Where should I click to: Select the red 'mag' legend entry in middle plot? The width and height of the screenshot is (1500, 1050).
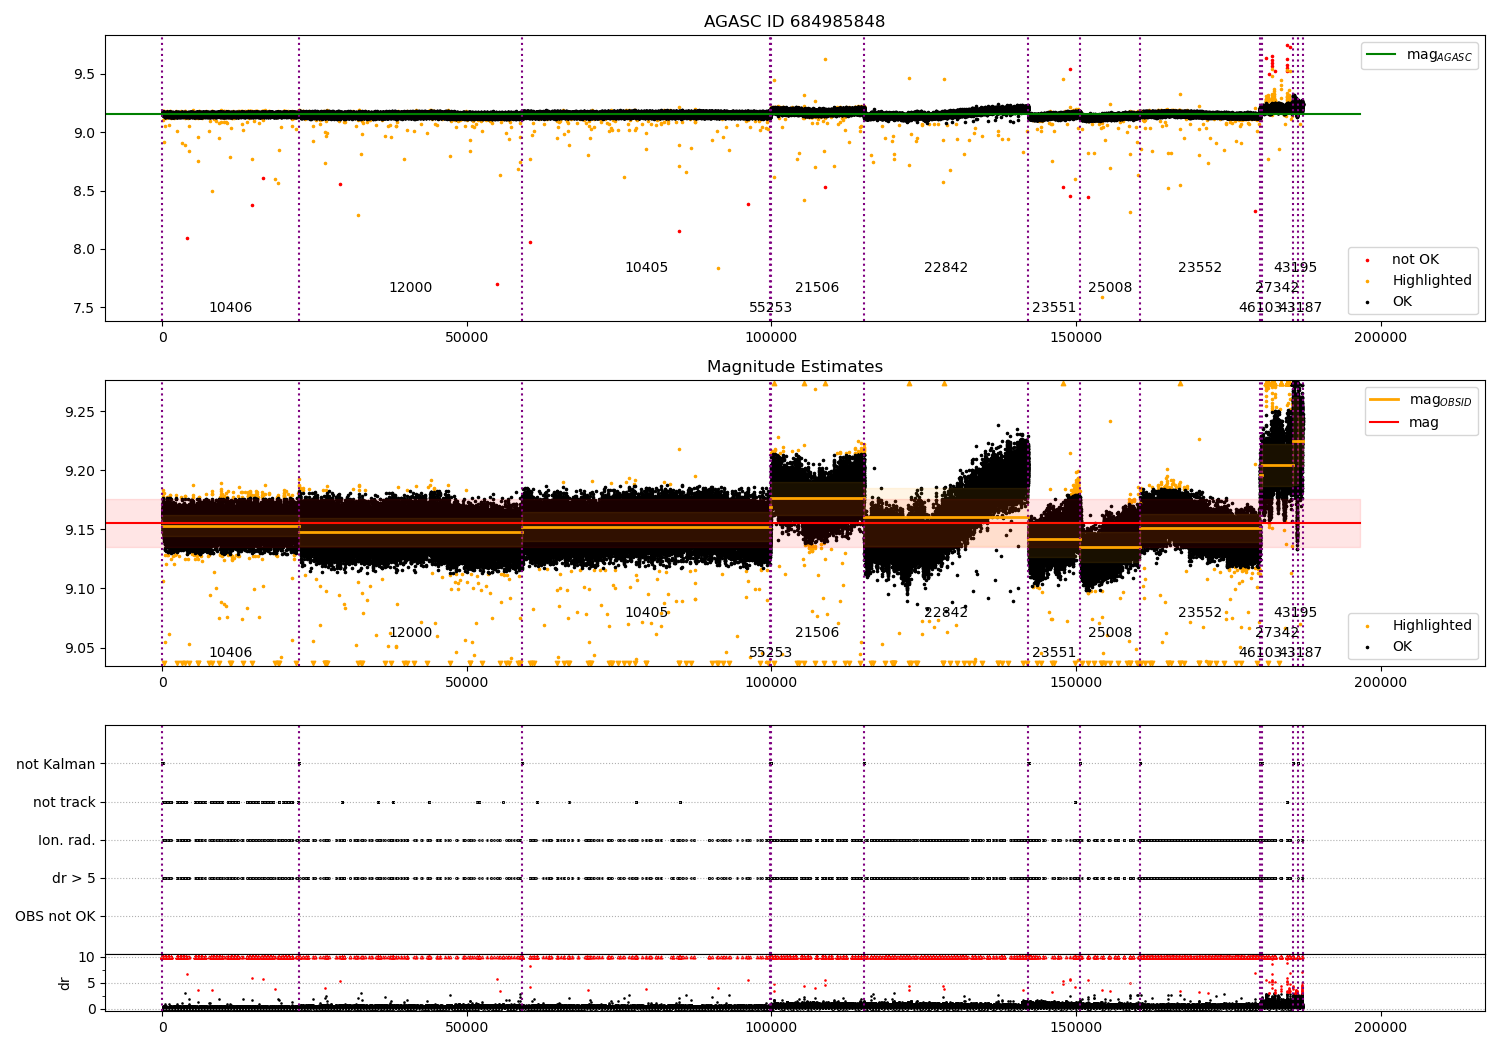point(1405,423)
